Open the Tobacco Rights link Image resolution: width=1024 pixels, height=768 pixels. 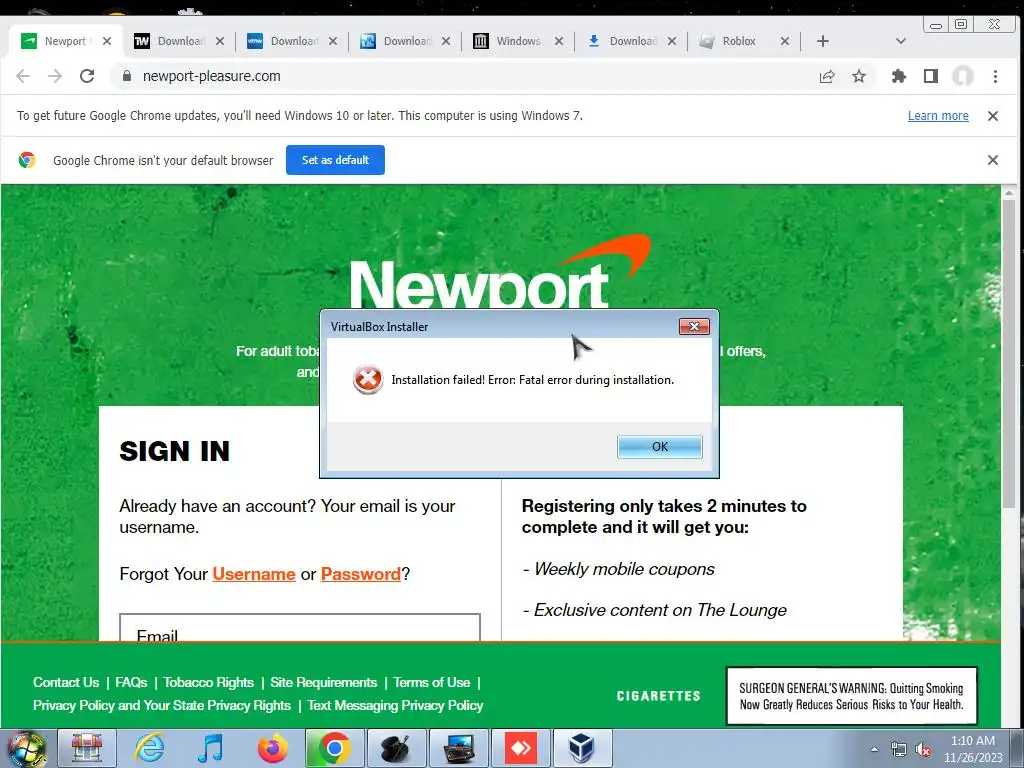208,682
